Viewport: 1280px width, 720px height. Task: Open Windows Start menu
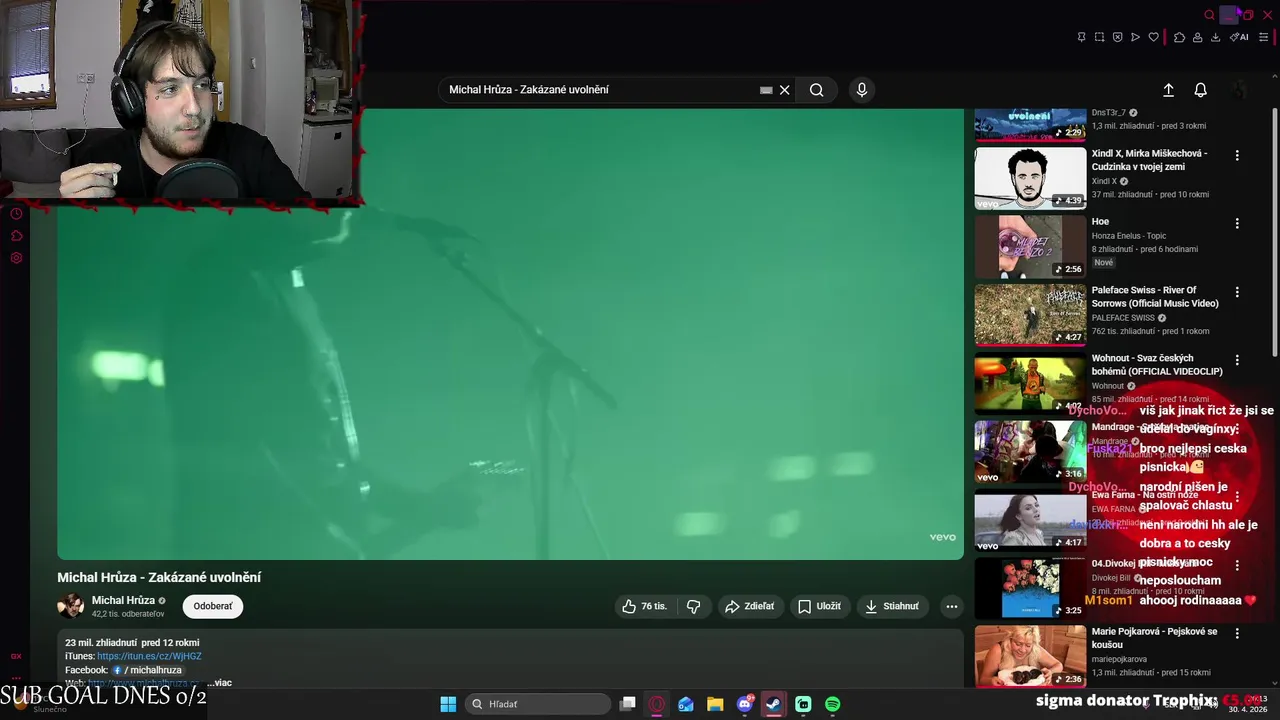[448, 704]
